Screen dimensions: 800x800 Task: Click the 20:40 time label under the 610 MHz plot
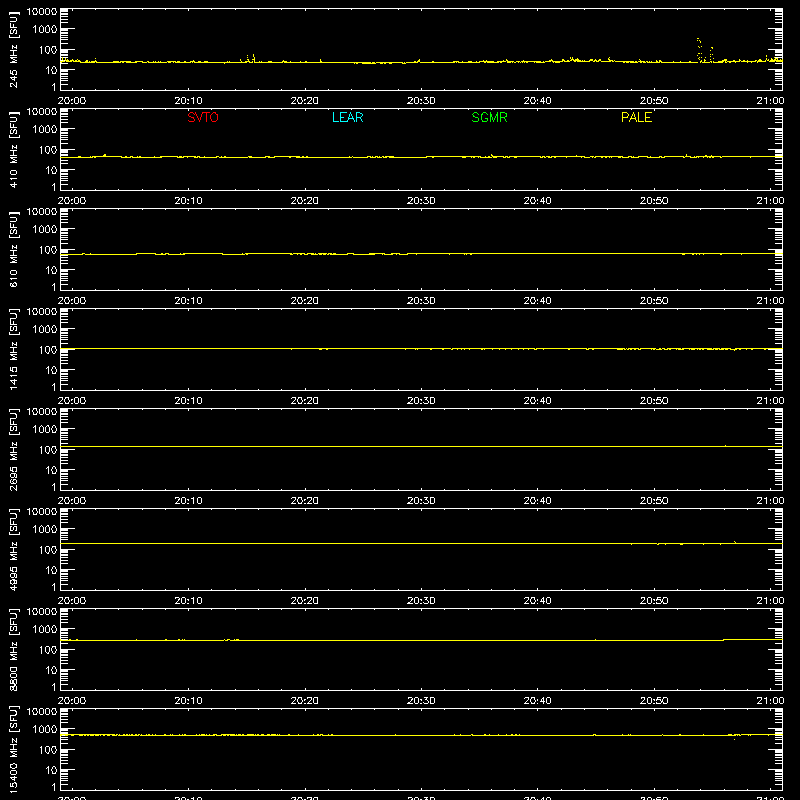[537, 301]
